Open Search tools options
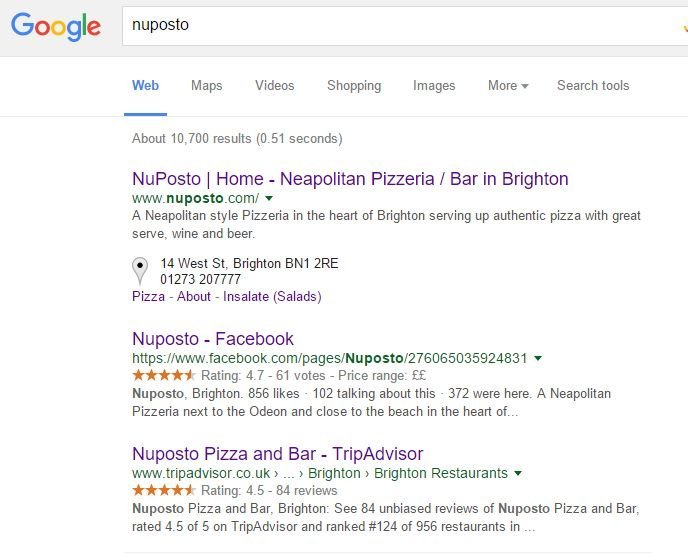Screen dimensions: 688x557 [593, 86]
